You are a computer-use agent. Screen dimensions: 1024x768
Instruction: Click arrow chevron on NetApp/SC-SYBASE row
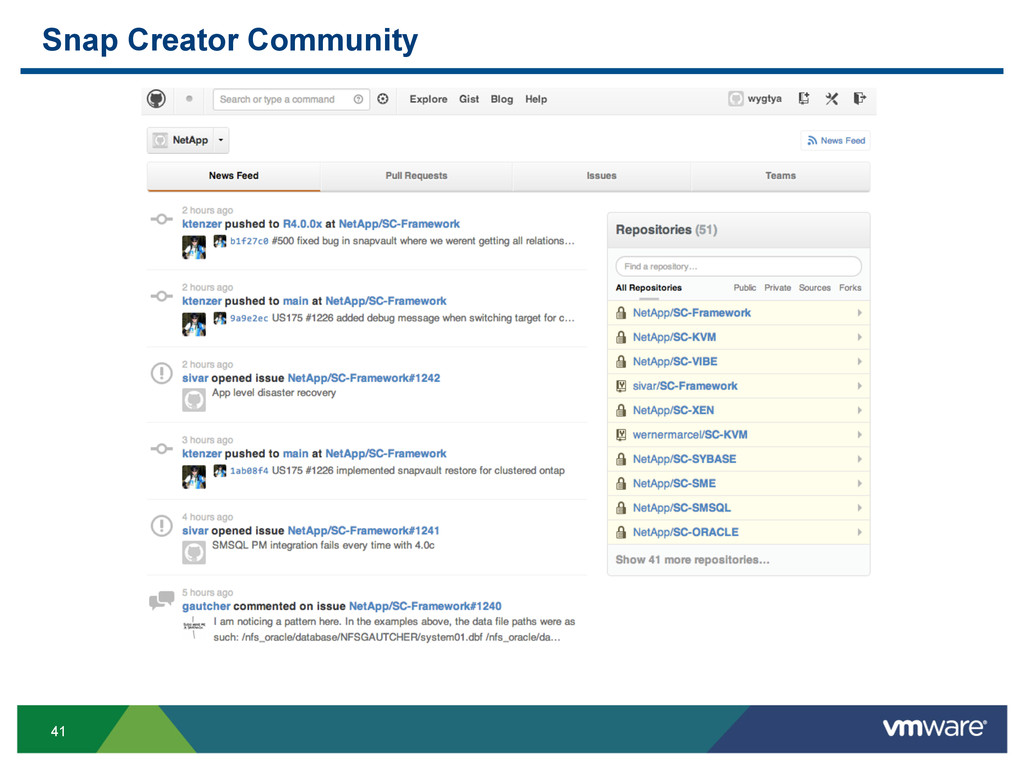pyautogui.click(x=859, y=459)
